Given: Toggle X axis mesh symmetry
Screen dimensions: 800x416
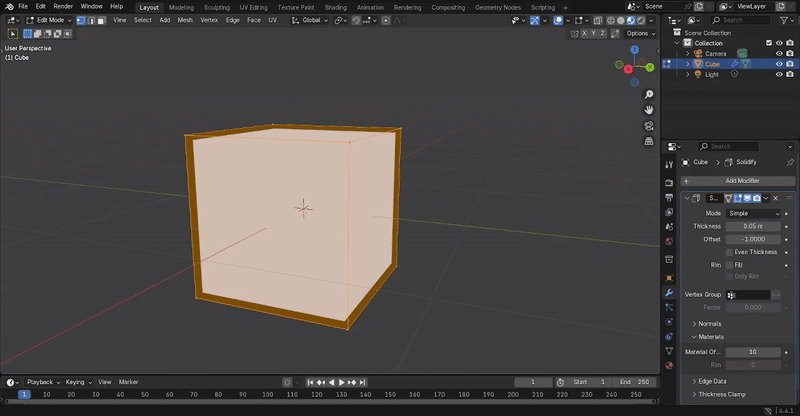Looking at the screenshot, I should pos(584,33).
